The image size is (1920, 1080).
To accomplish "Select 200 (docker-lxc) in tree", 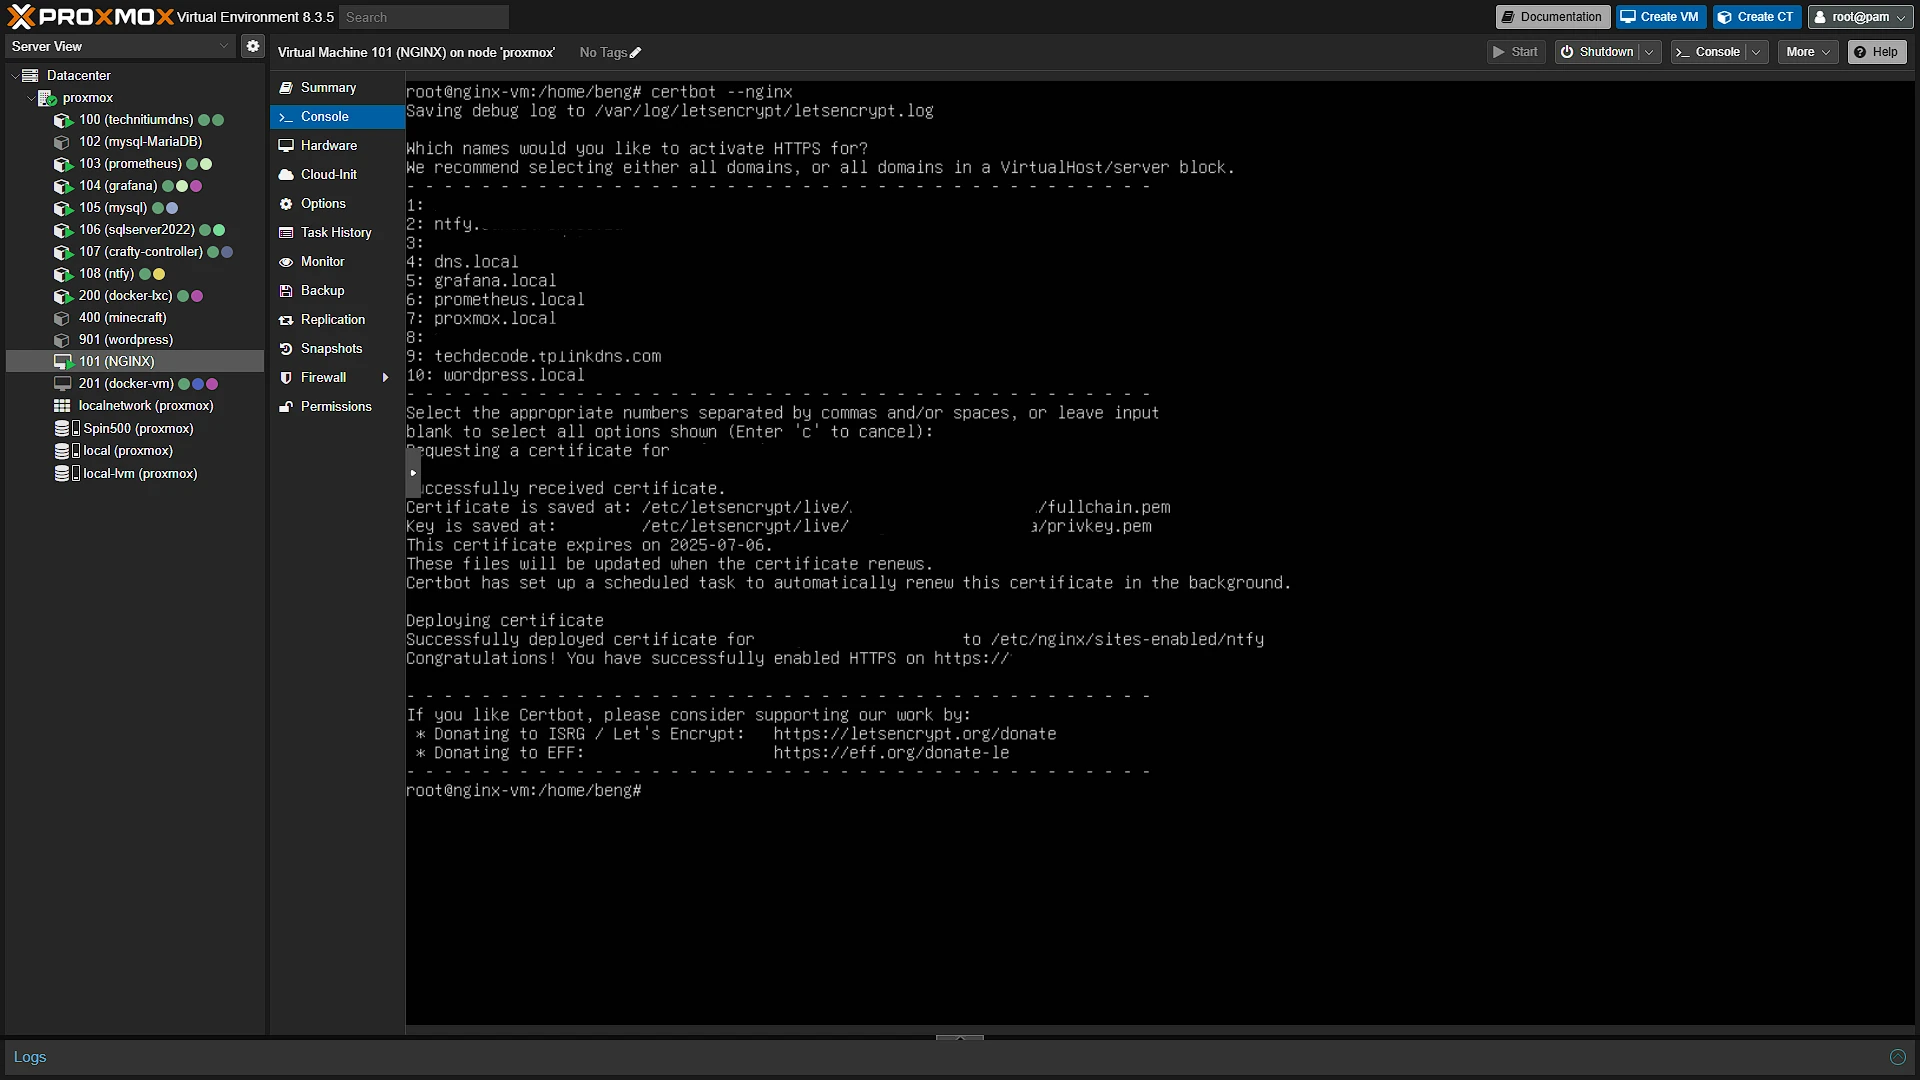I will [x=135, y=296].
